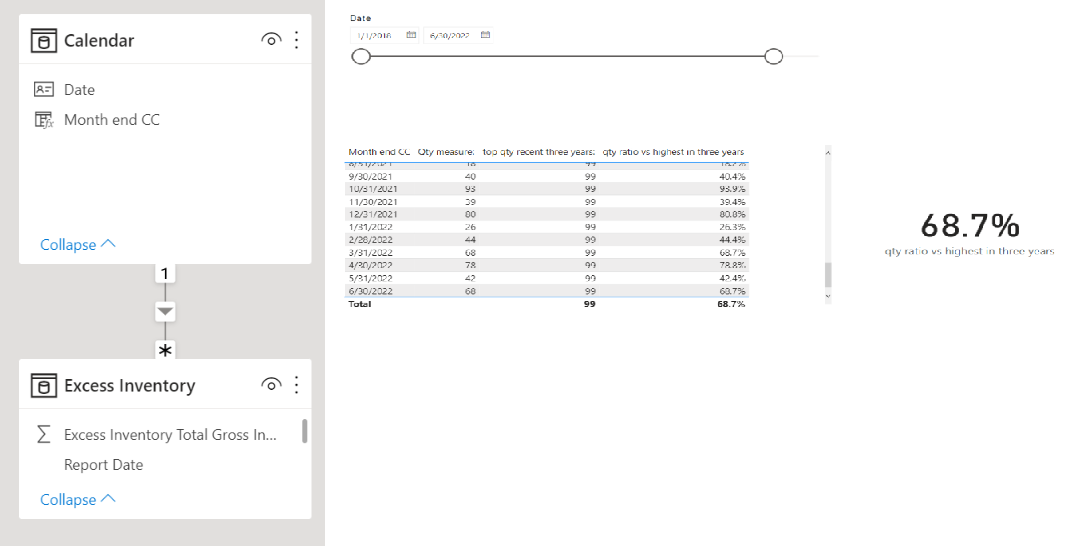This screenshot has width=1081, height=548.
Task: Click the end date input field 6/30/2022
Action: [458, 35]
